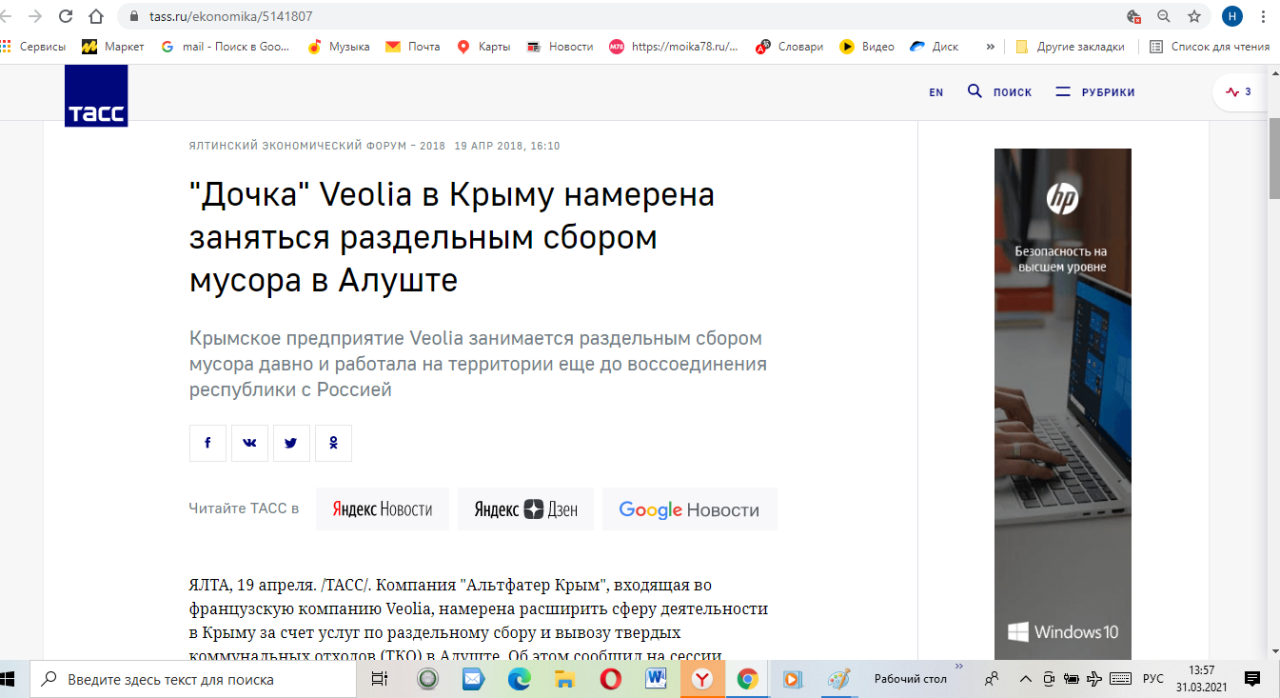Viewport: 1280px width, 698px height.
Task: Open moika78.ru bookmark
Action: (x=674, y=46)
